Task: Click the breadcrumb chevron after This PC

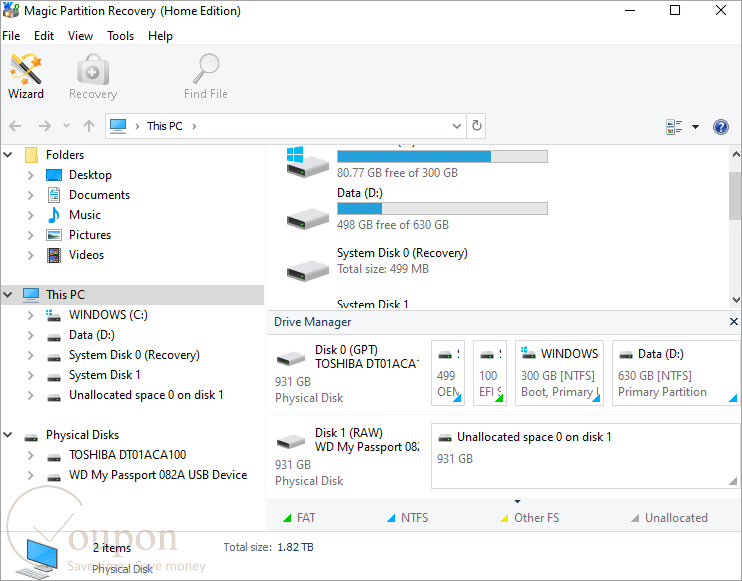Action: tap(194, 126)
